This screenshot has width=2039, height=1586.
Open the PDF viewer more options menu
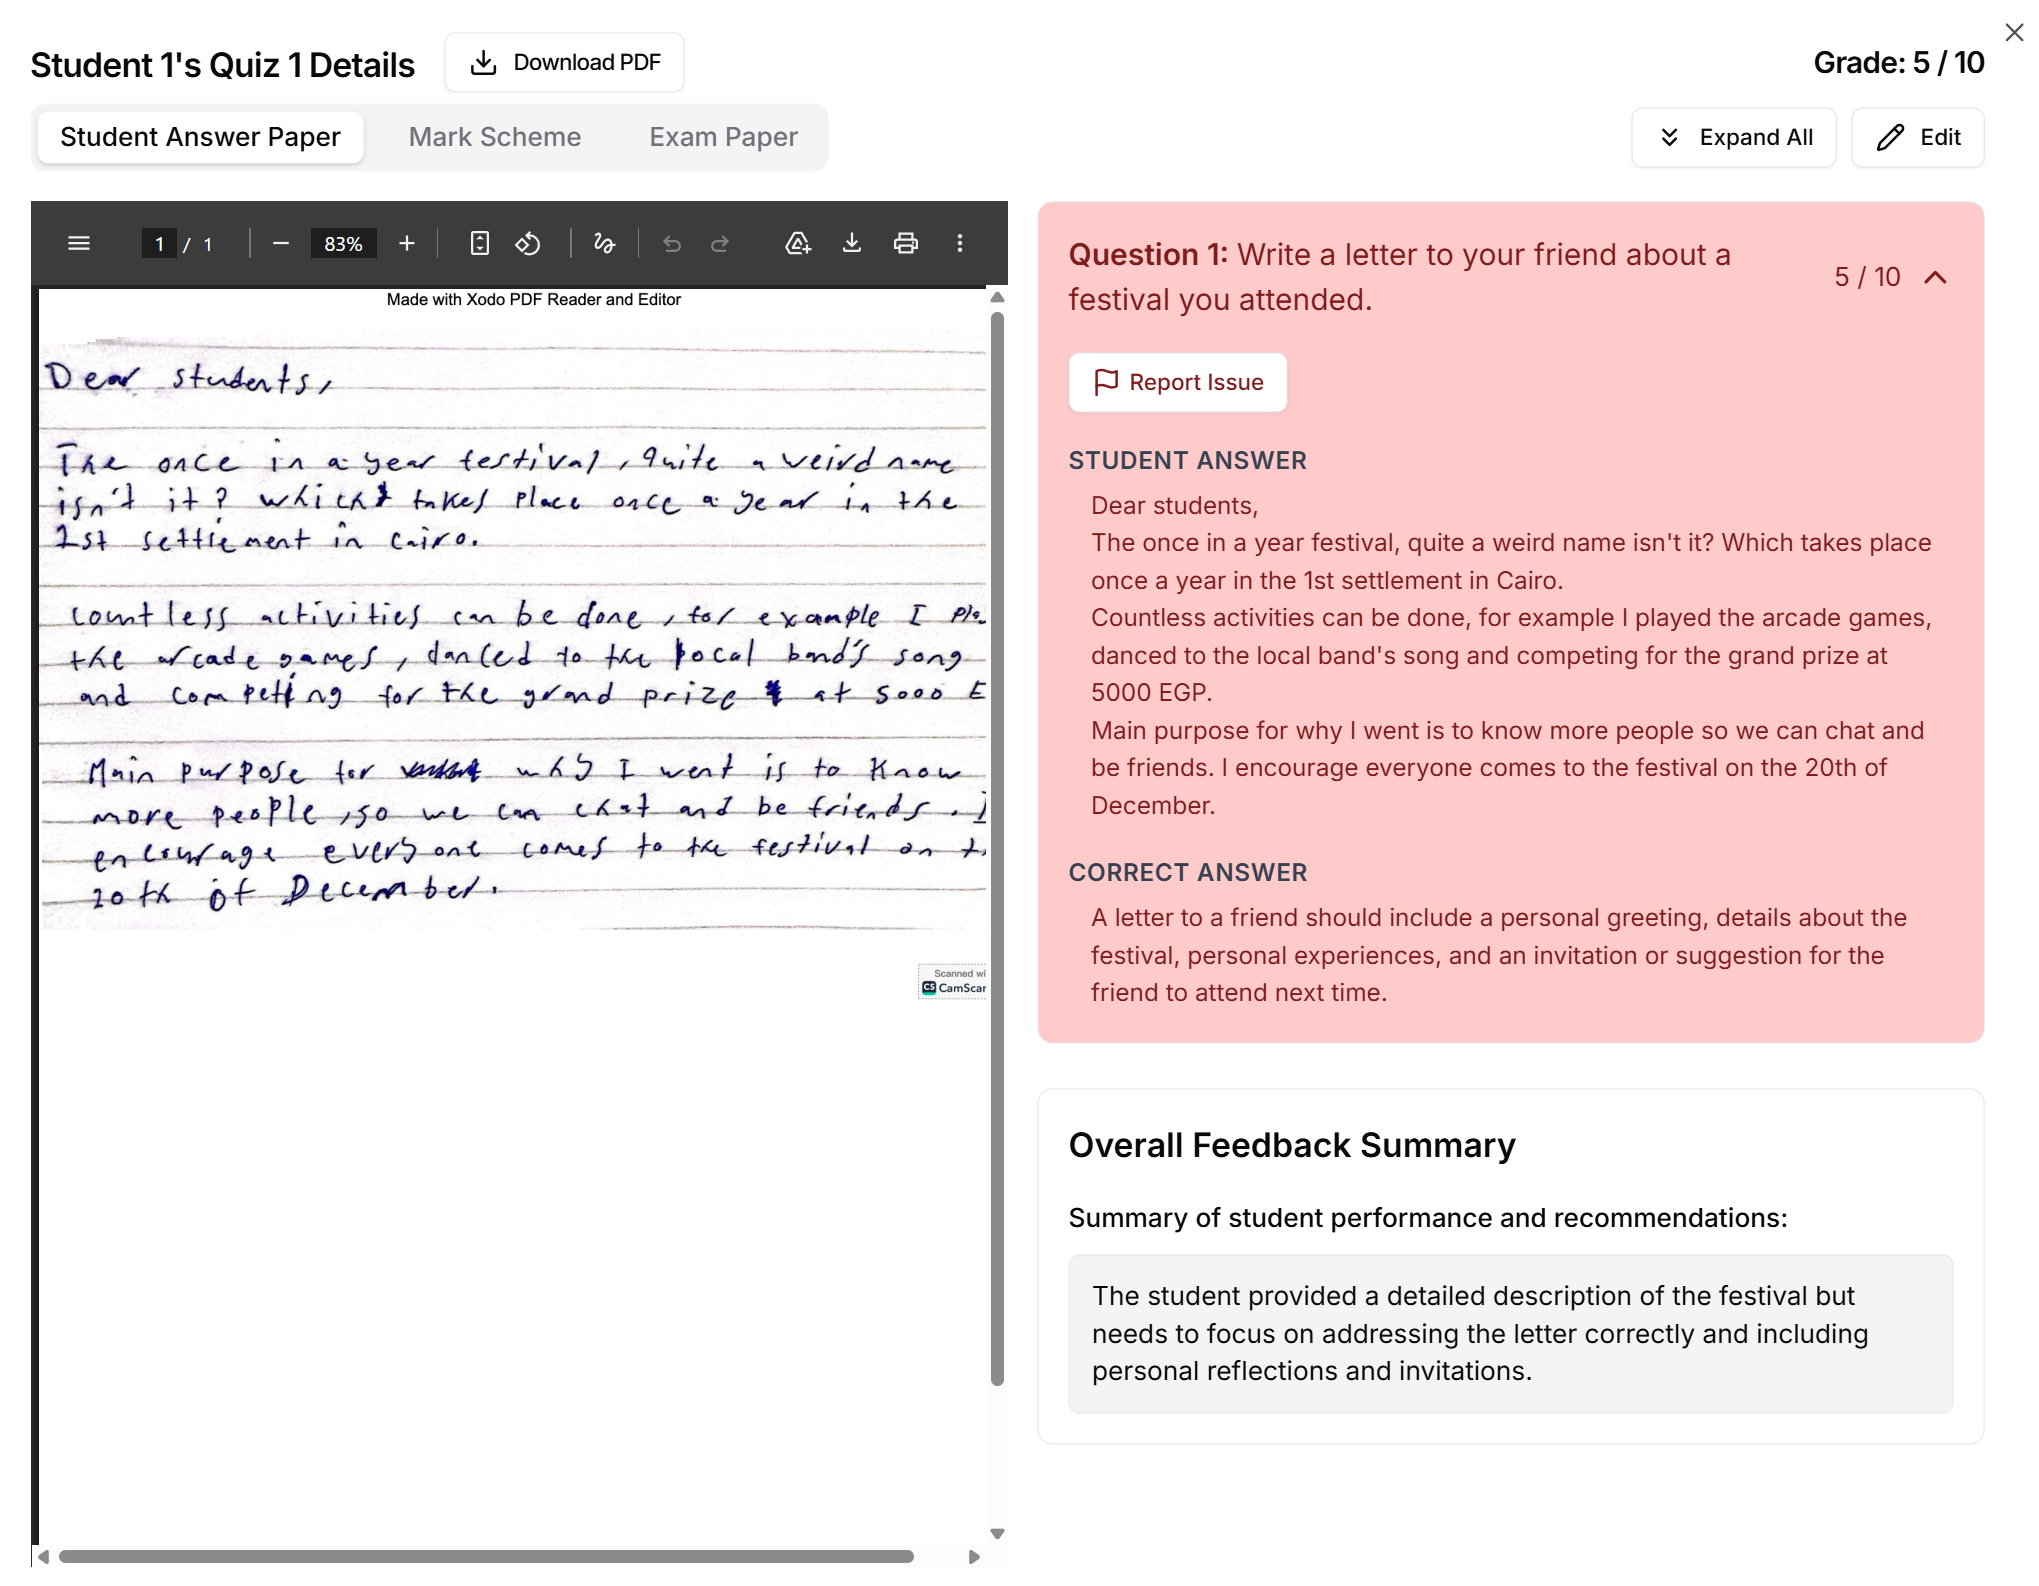point(960,243)
